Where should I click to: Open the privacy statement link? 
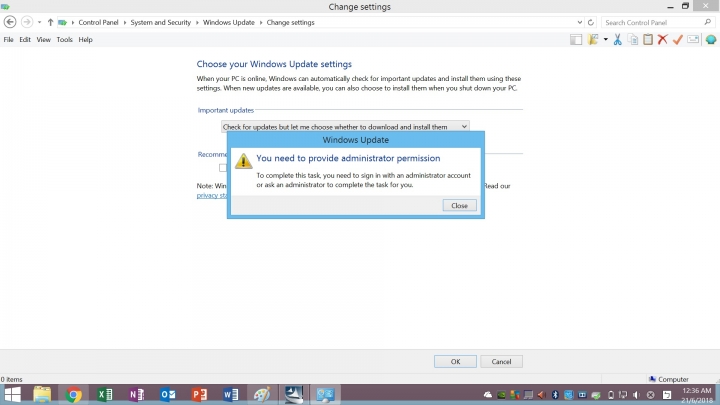212,195
